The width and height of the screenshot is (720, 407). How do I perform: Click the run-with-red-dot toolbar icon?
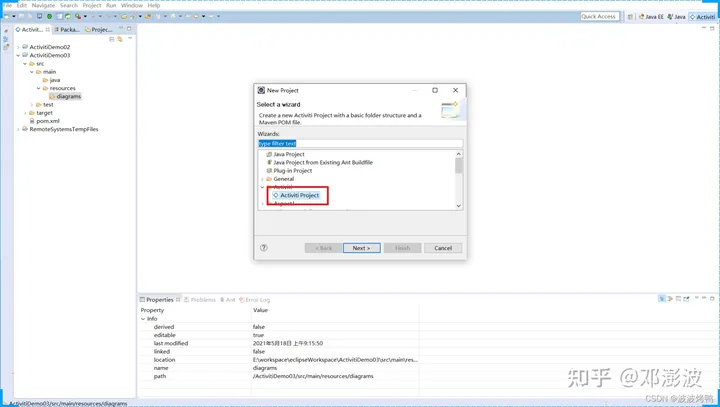[78, 16]
